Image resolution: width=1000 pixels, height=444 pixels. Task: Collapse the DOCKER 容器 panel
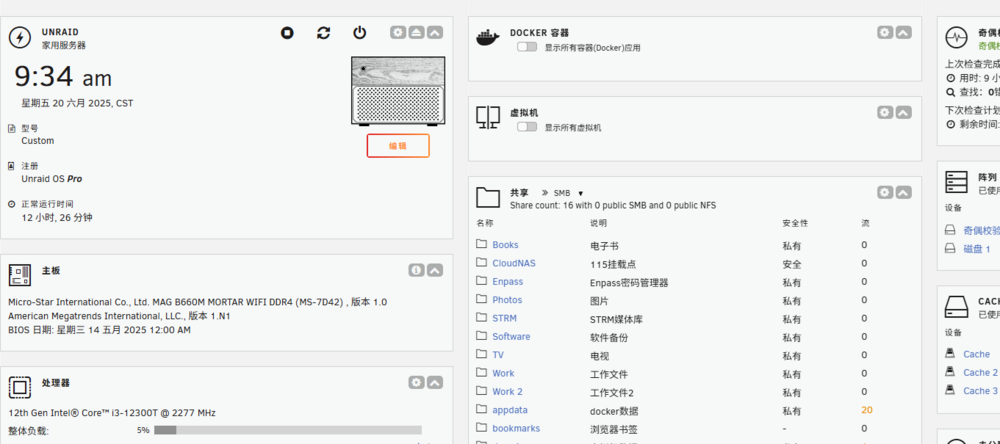click(904, 33)
